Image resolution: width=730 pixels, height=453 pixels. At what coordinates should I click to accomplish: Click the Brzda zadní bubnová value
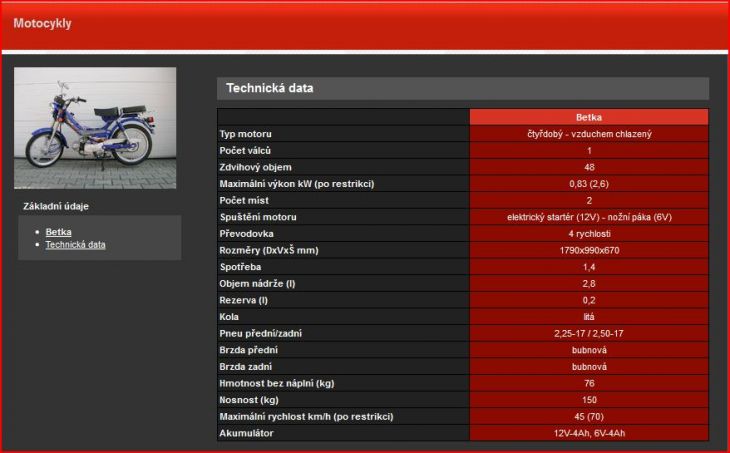(x=589, y=367)
